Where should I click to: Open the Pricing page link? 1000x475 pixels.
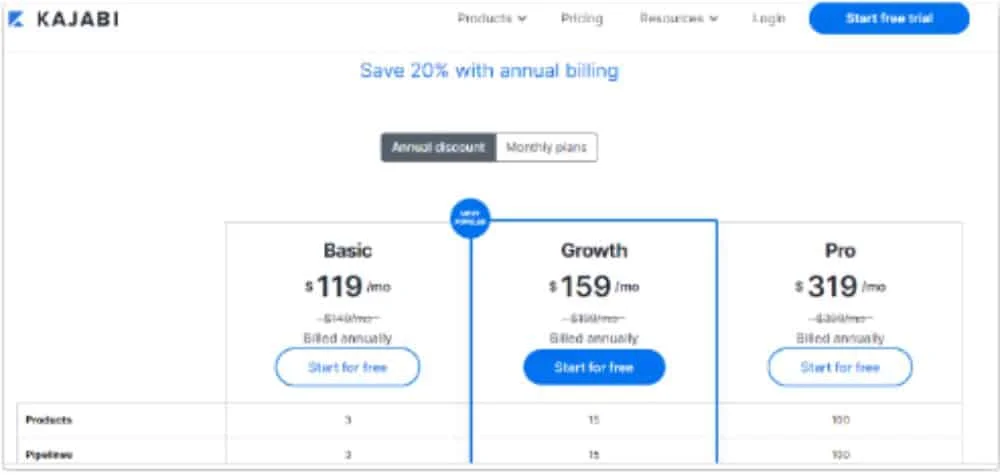tap(582, 18)
